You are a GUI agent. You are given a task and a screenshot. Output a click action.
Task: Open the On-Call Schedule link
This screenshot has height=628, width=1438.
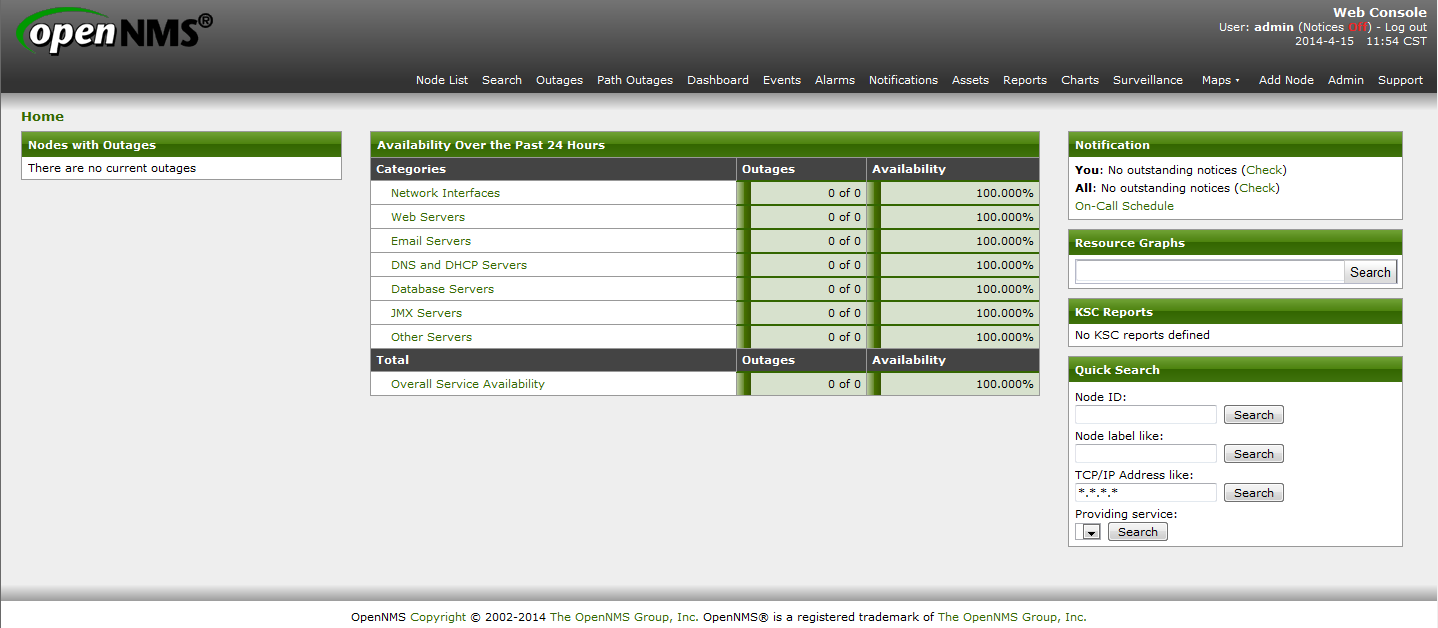[x=1124, y=206]
